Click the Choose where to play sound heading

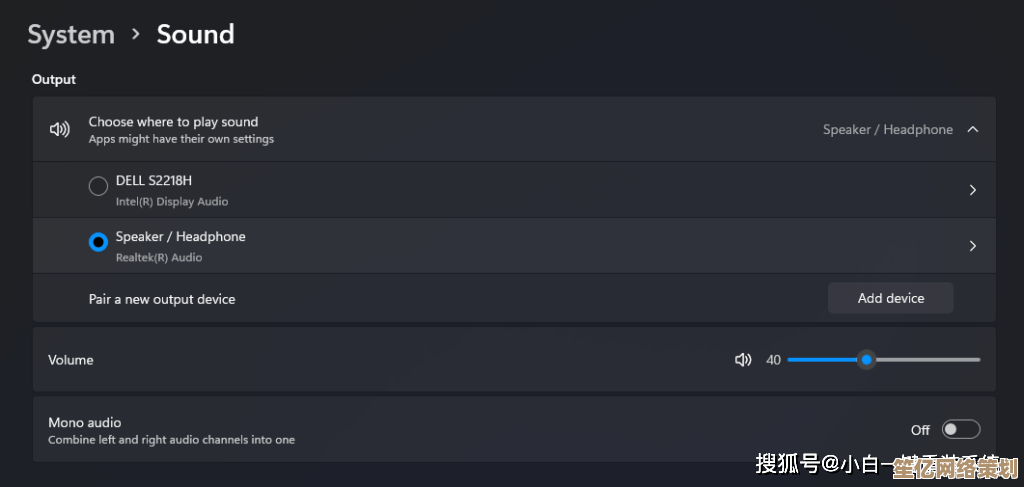click(173, 122)
